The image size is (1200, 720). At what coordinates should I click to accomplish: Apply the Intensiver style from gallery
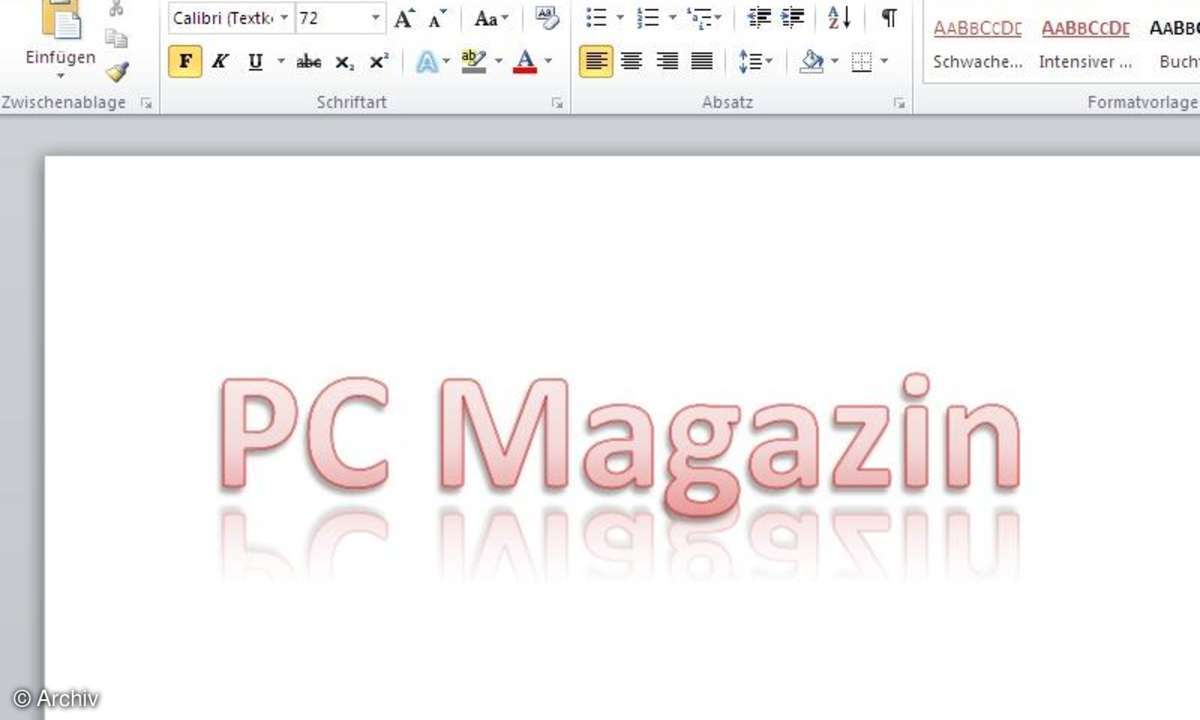[x=1086, y=44]
